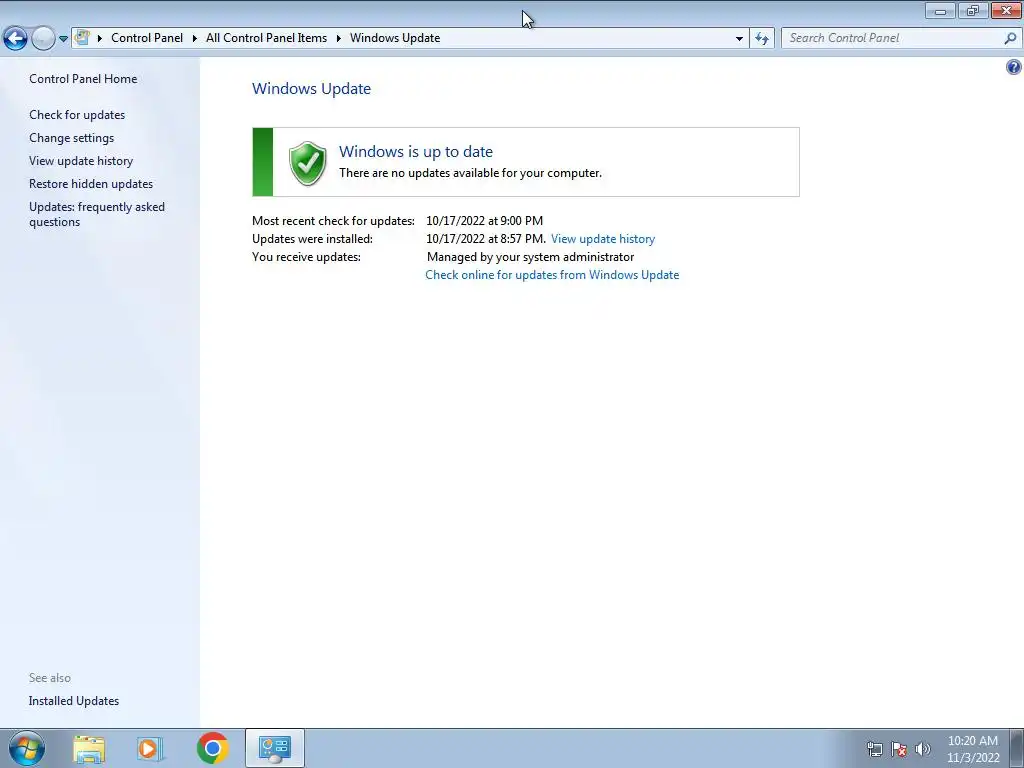Refresh the Windows Update page

[761, 39]
